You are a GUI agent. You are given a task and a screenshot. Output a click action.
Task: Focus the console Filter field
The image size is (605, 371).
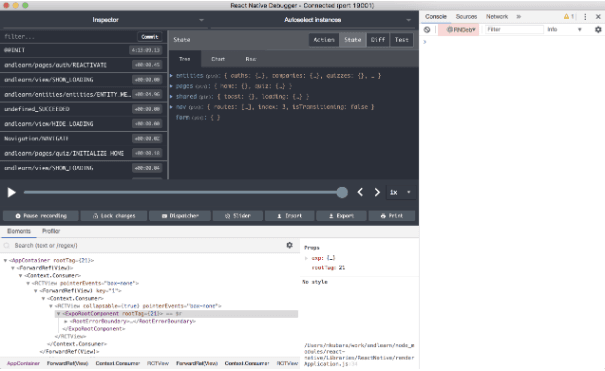[x=514, y=29]
